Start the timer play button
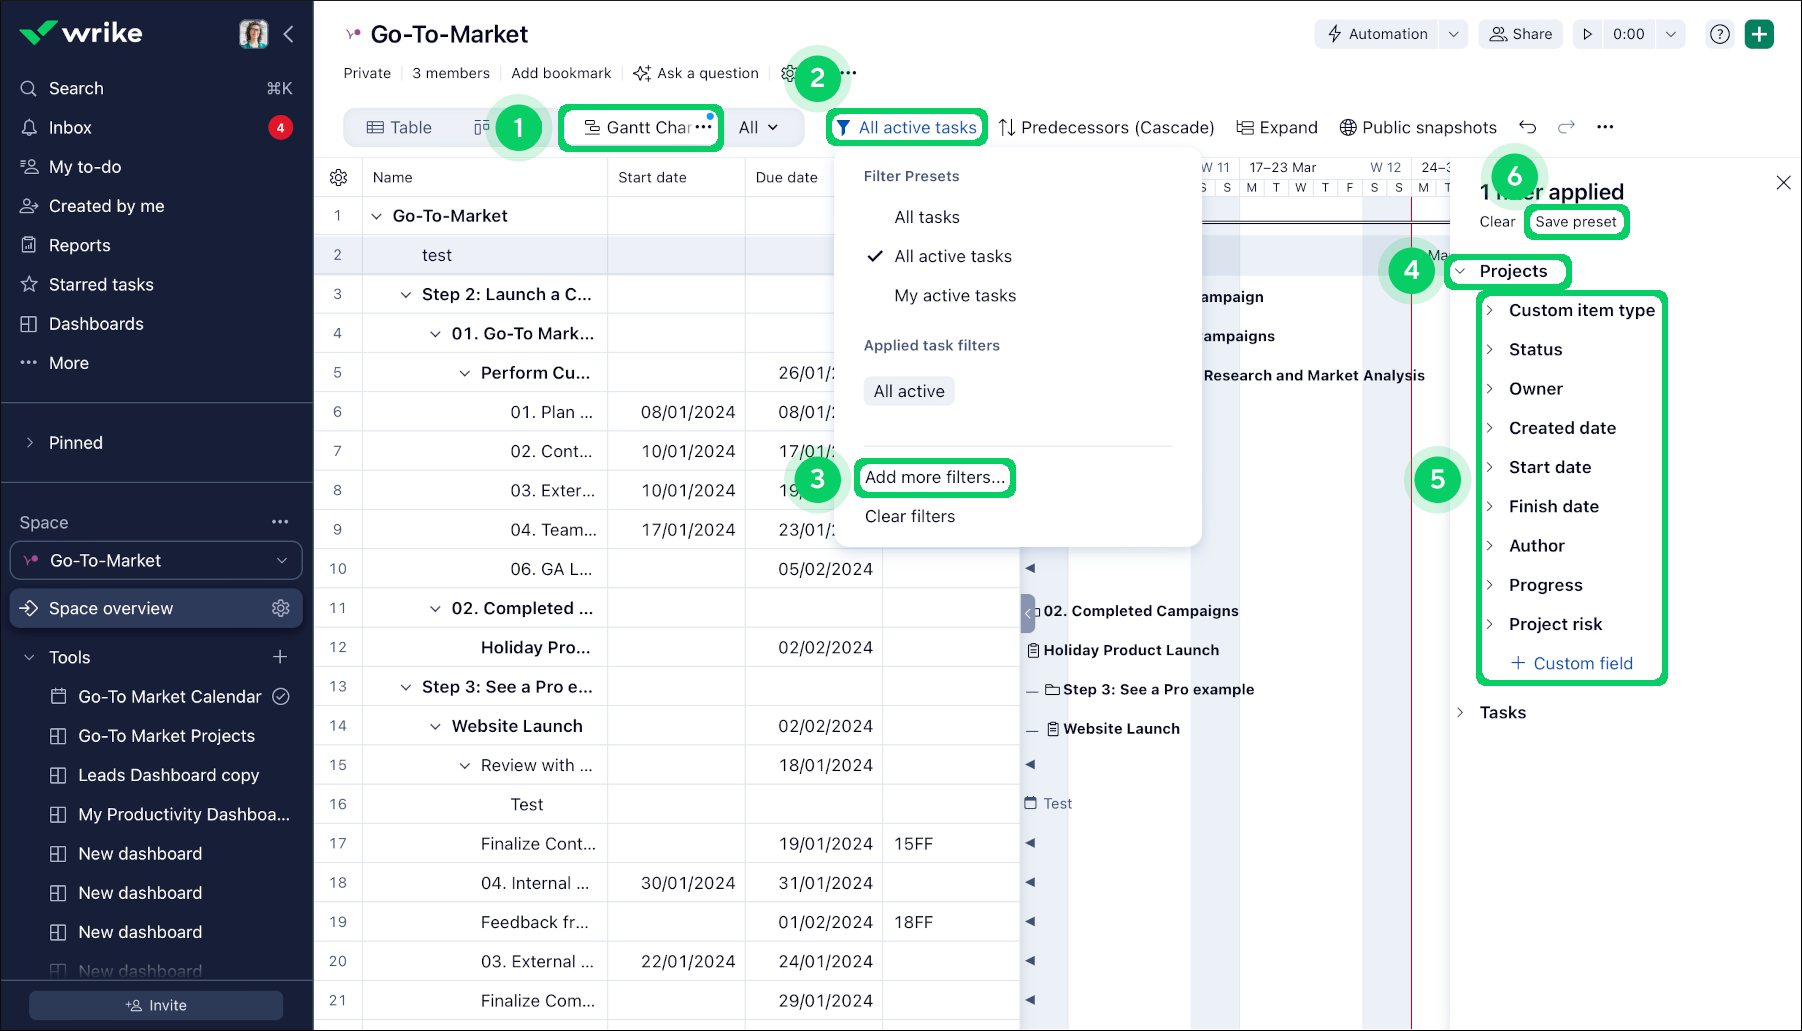 point(1587,34)
